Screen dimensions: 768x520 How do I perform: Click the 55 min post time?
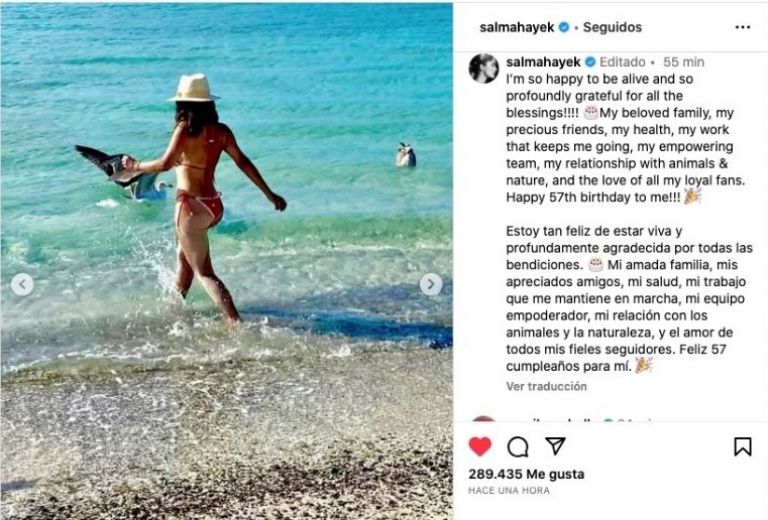click(684, 62)
